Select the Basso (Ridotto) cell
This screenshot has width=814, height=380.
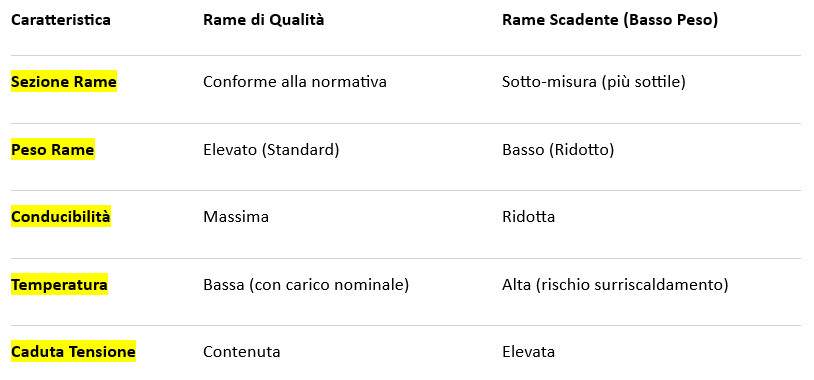click(x=558, y=150)
